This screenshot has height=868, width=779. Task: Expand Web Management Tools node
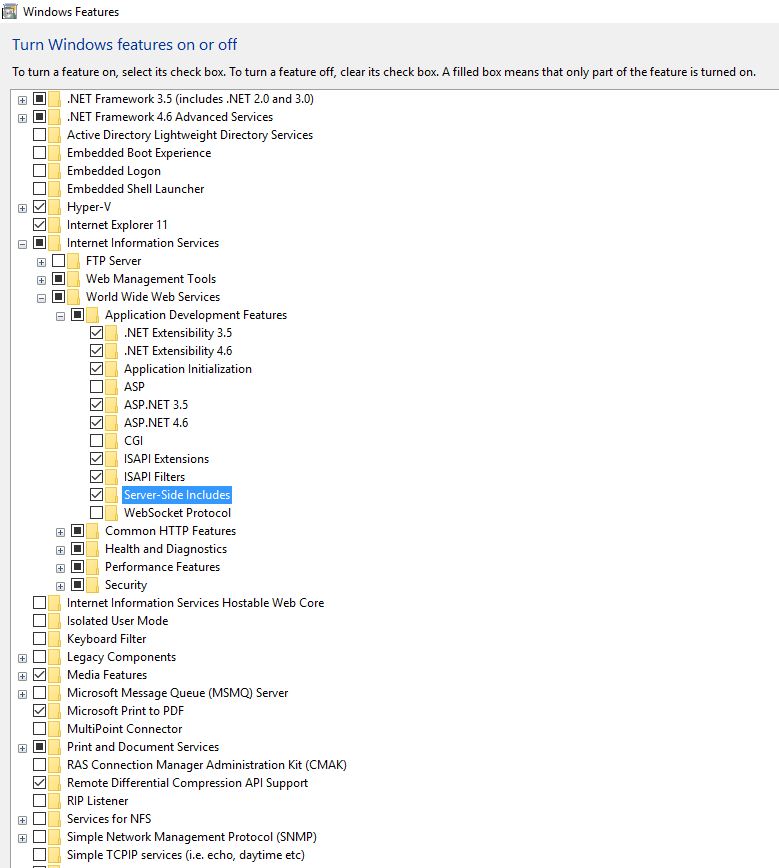click(x=42, y=281)
